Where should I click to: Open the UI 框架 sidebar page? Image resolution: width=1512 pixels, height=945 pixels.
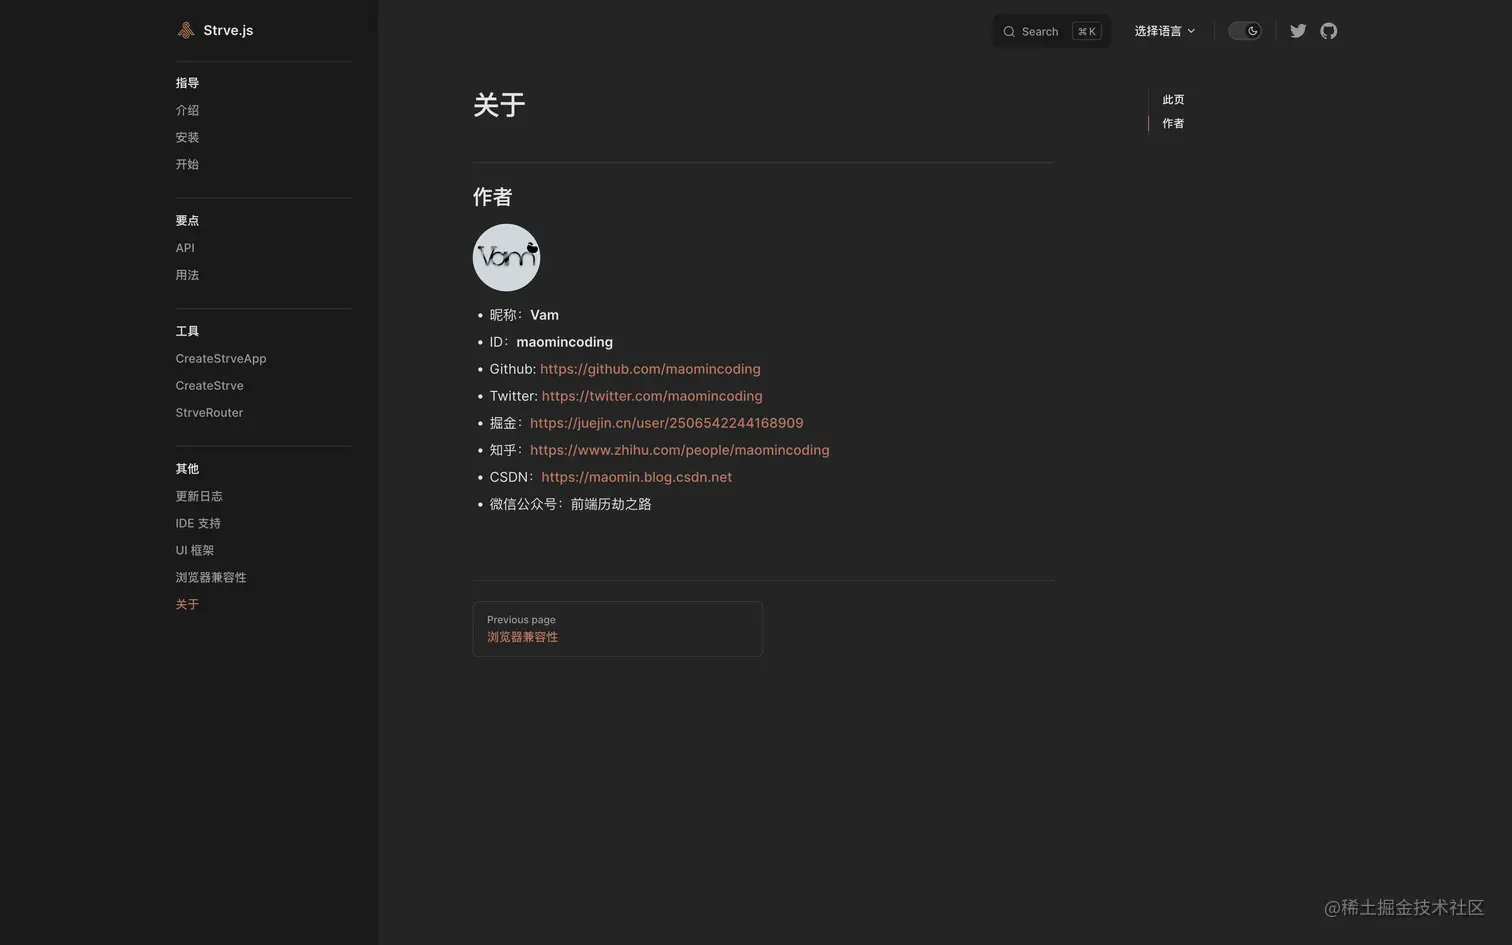click(195, 550)
